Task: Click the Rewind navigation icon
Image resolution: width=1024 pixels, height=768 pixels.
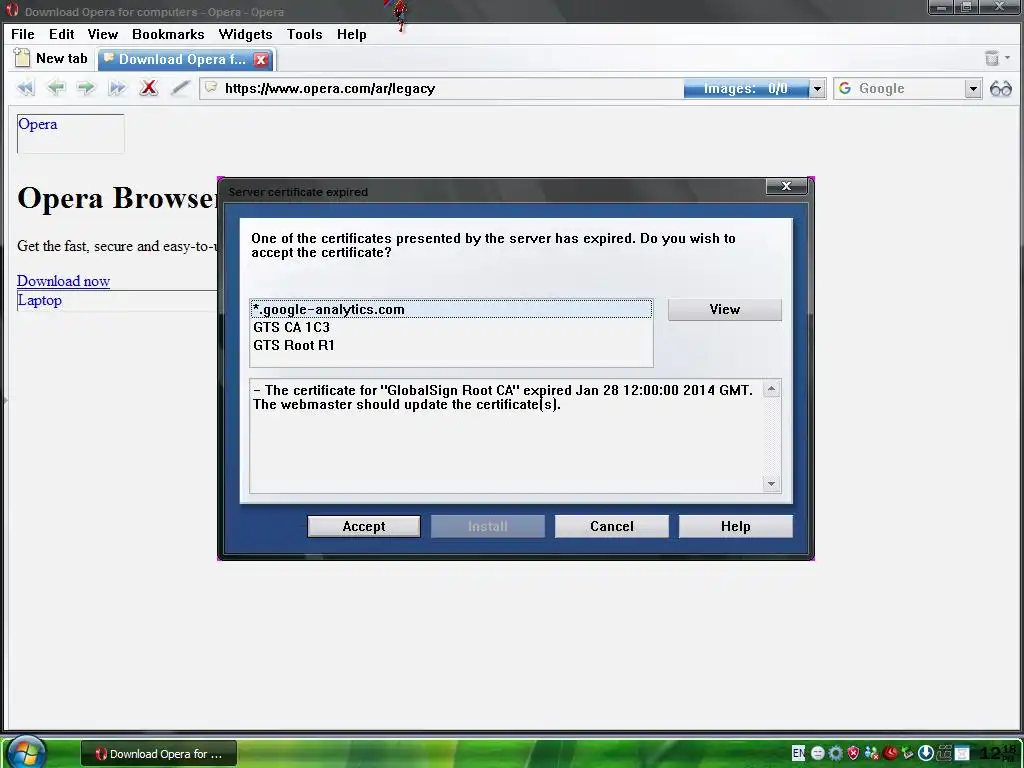Action: pyautogui.click(x=25, y=88)
